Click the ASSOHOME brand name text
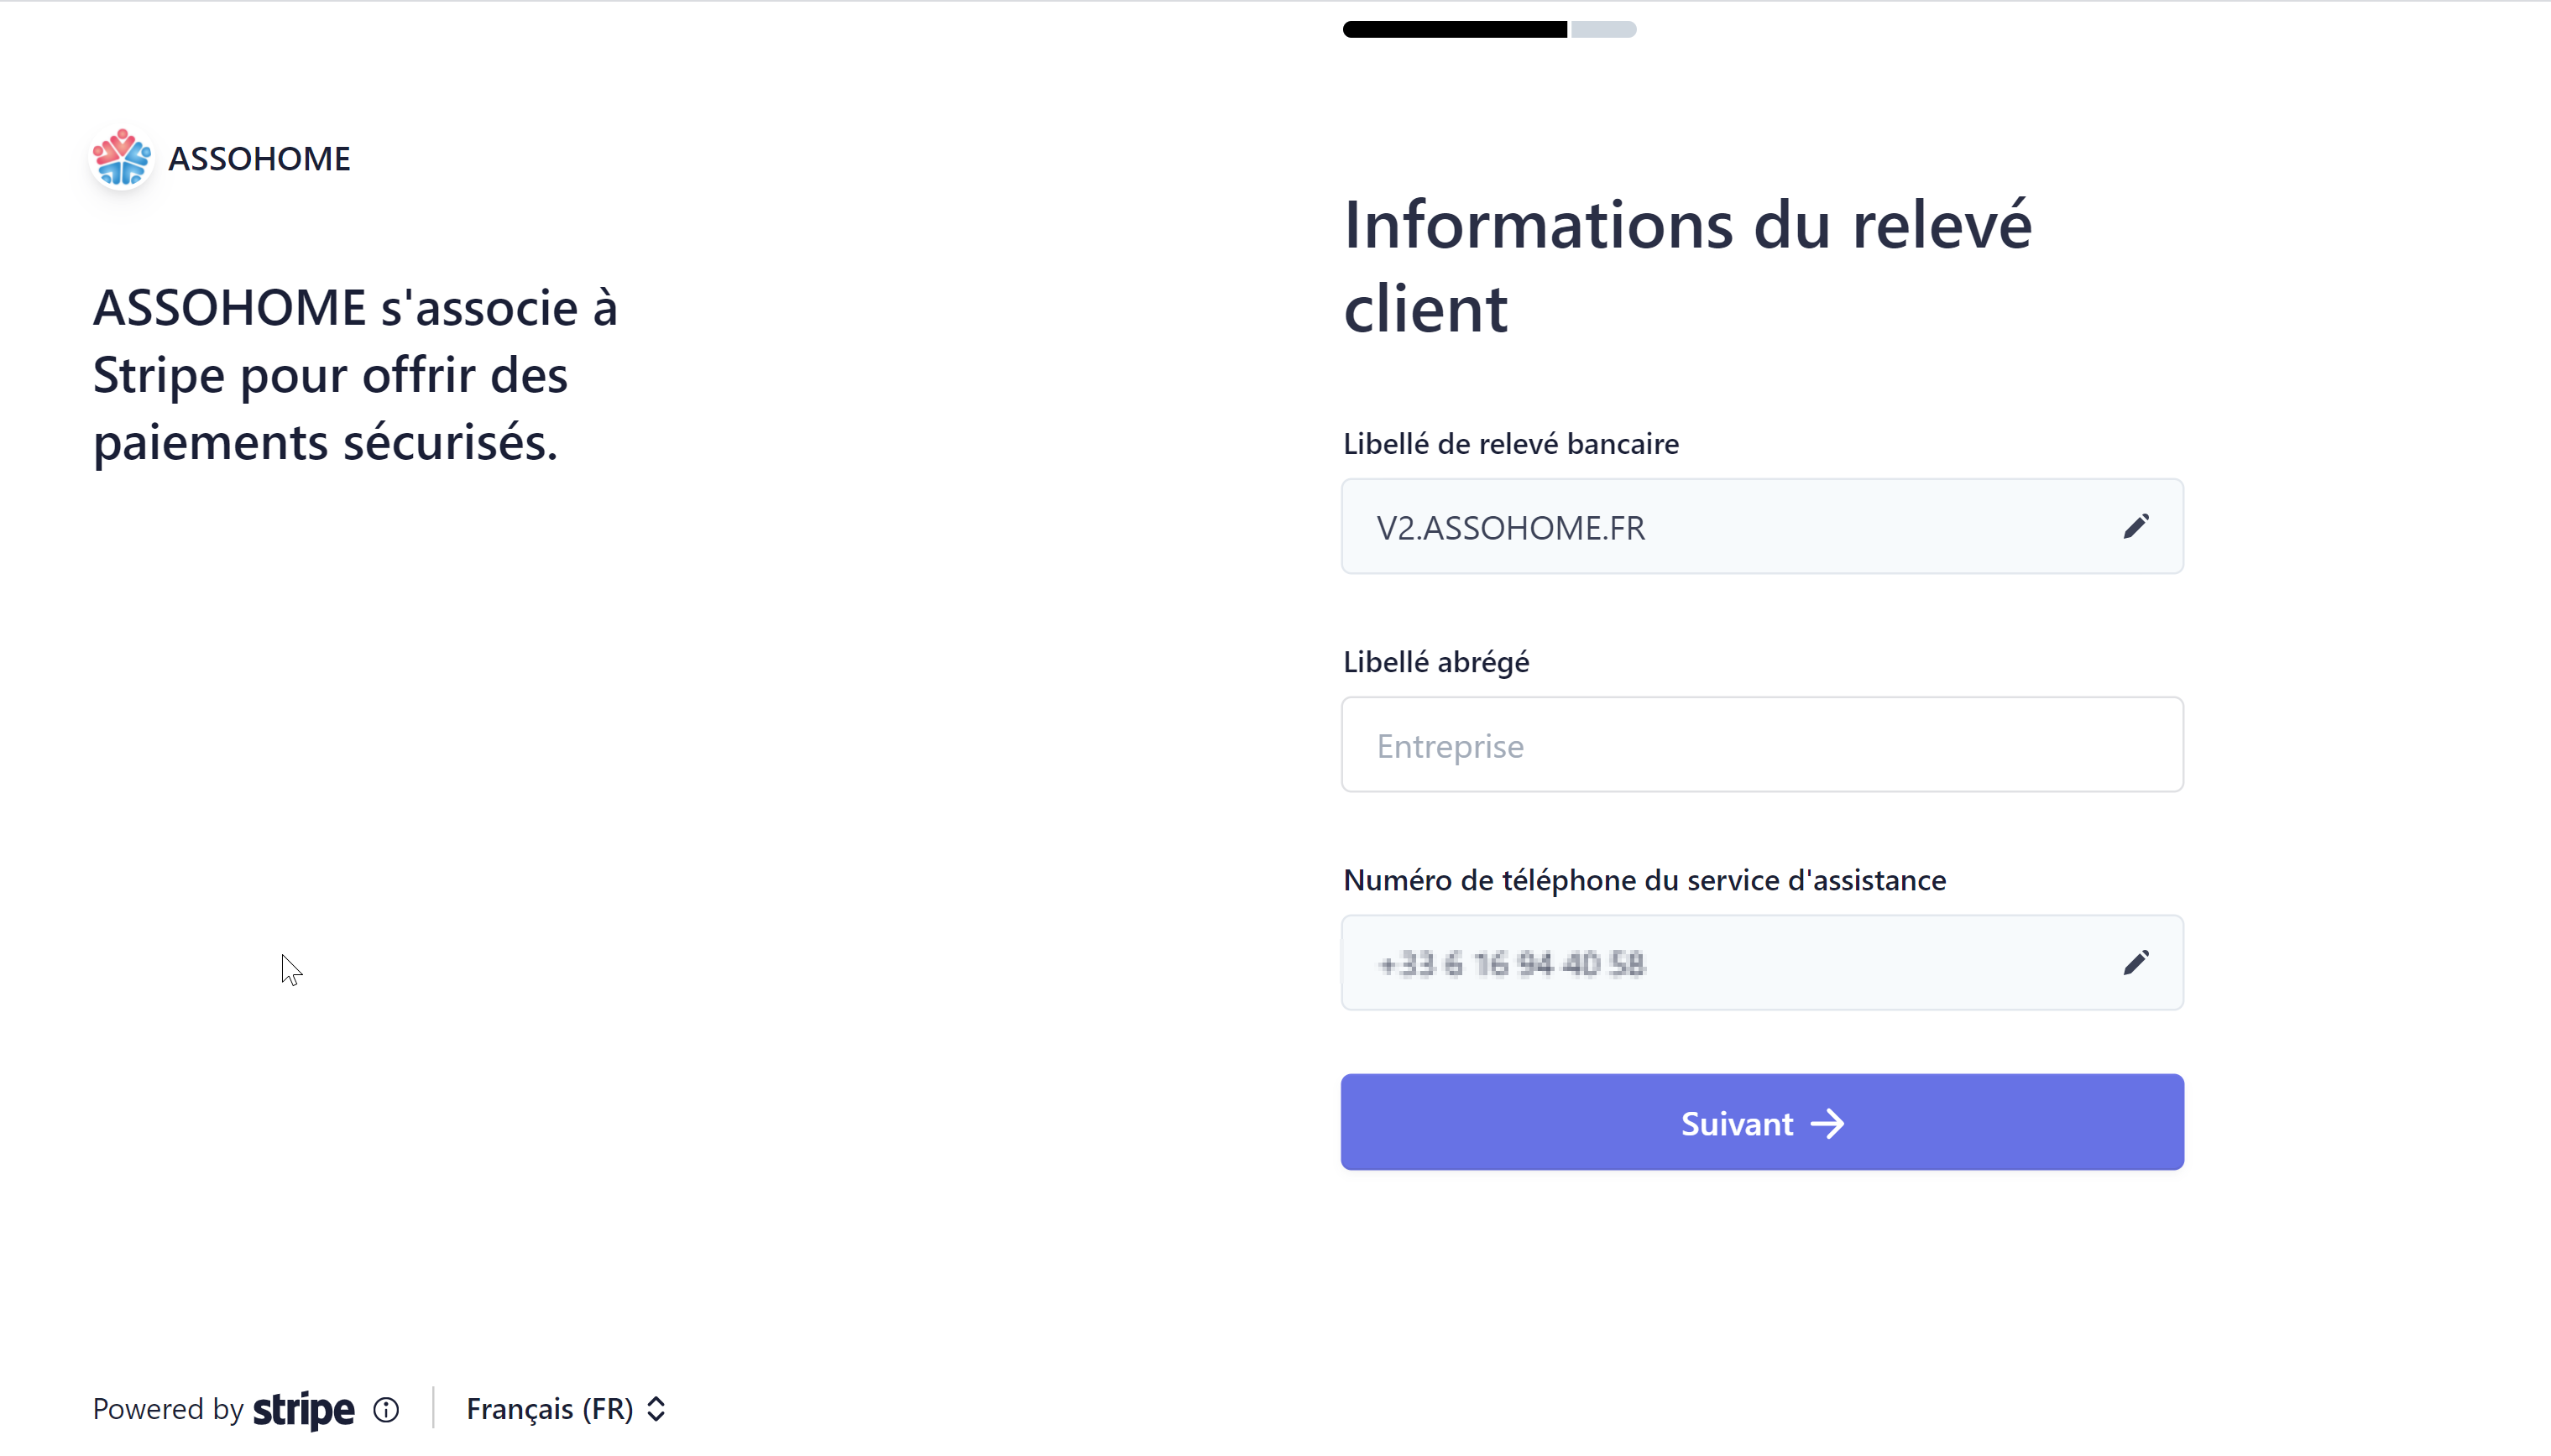This screenshot has height=1456, width=2551. coord(259,158)
